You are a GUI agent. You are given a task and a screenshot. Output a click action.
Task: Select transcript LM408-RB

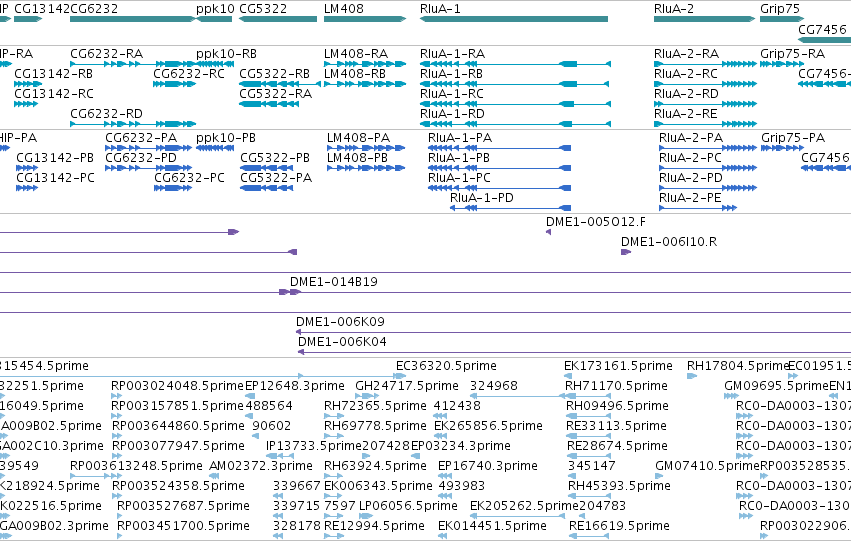coord(365,84)
